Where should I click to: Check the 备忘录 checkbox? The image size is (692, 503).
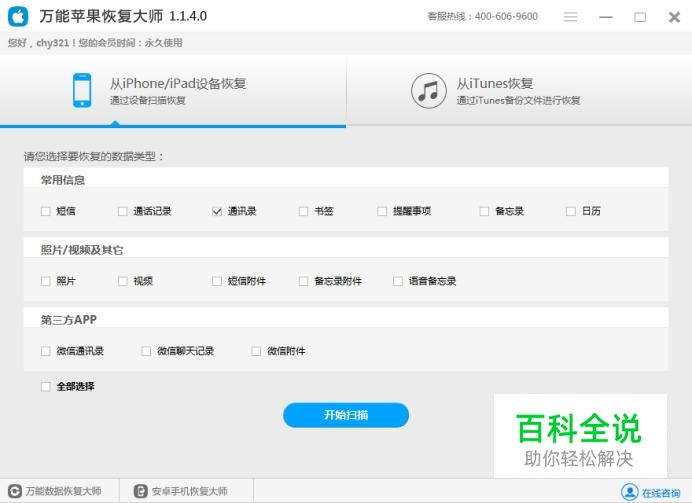[484, 211]
